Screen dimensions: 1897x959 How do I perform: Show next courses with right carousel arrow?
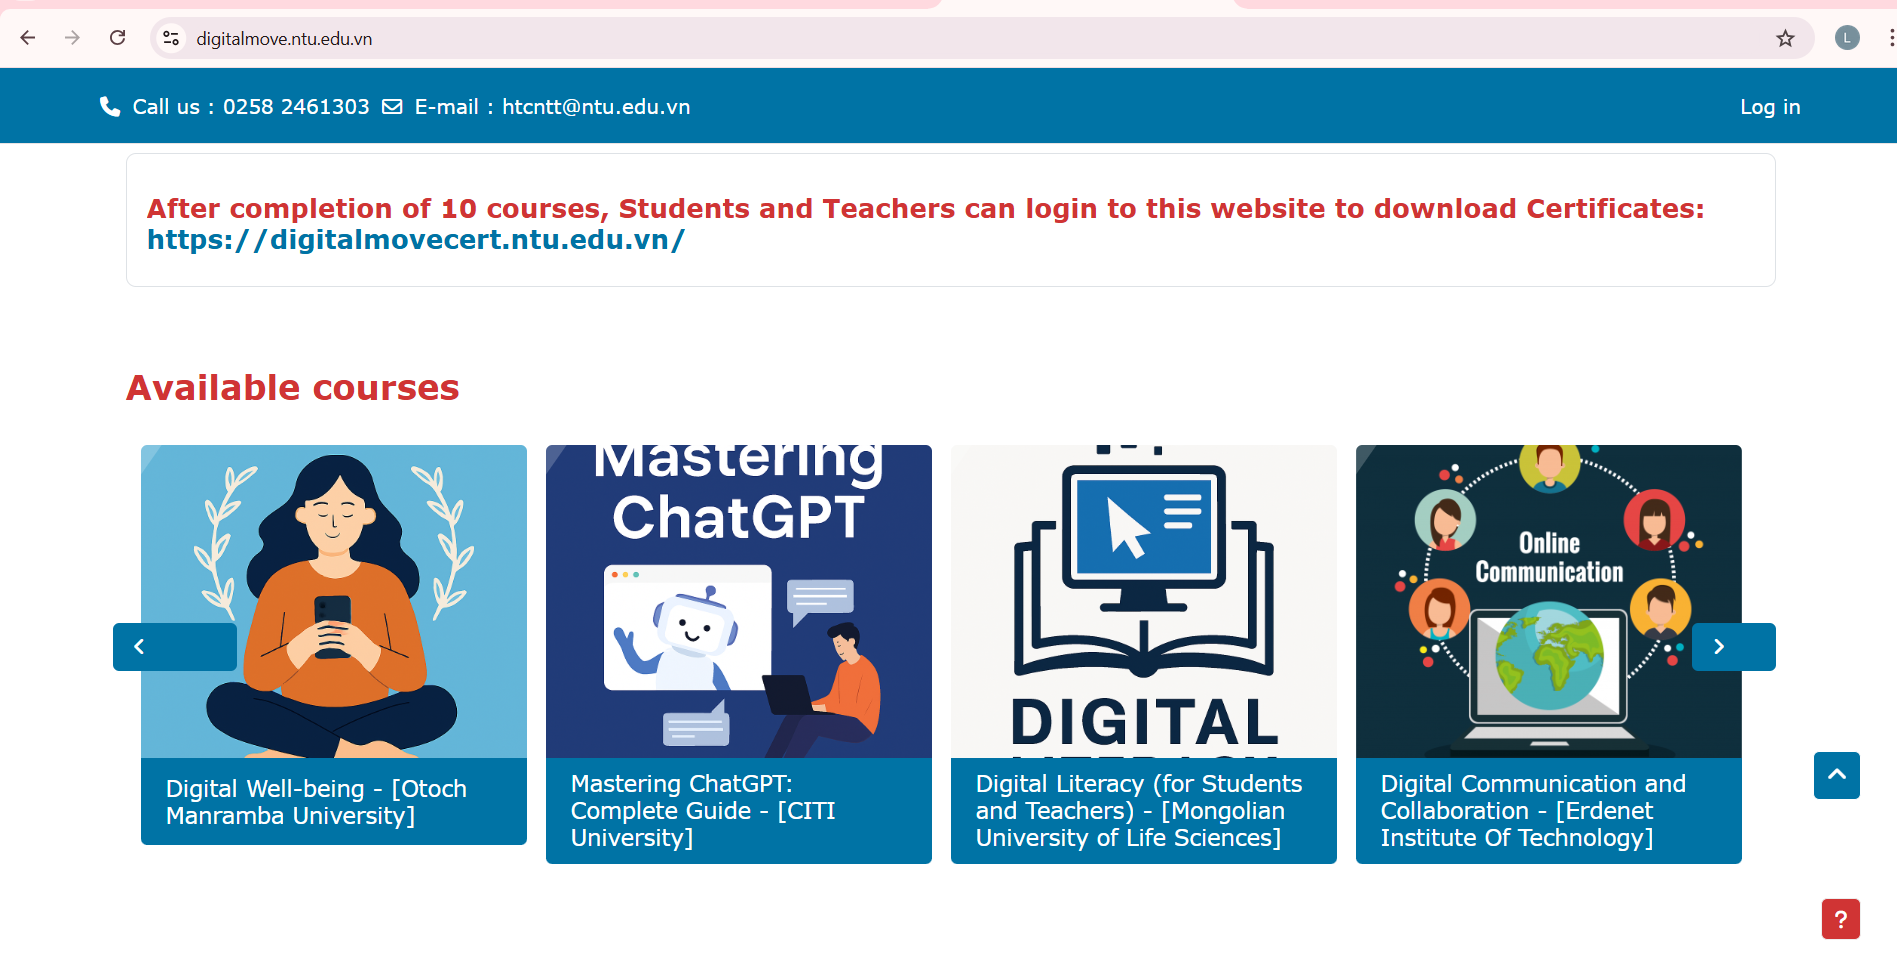[1719, 647]
